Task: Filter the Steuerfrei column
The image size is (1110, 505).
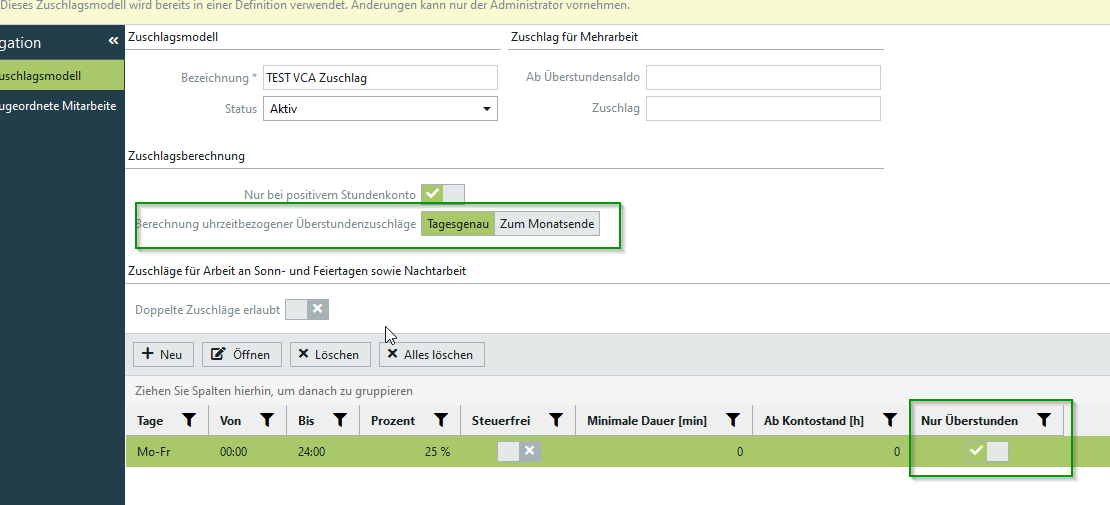Action: click(556, 421)
